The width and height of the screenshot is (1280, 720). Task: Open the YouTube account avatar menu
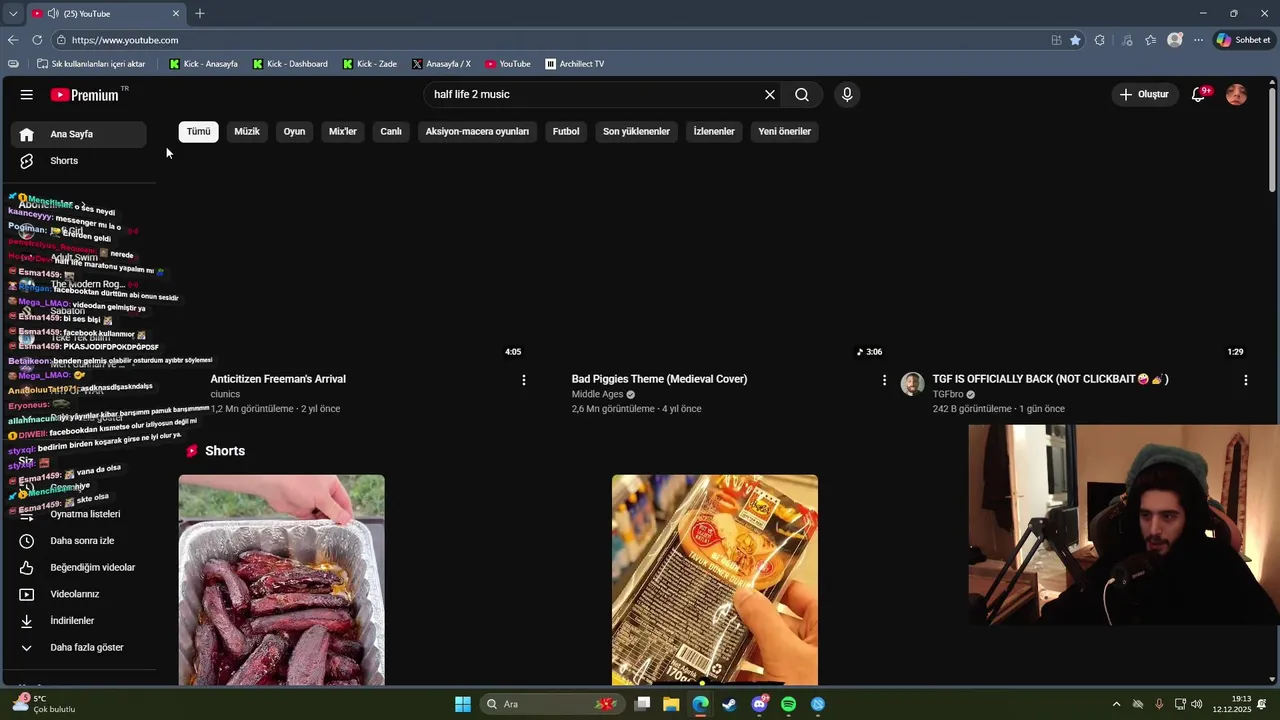click(1236, 95)
